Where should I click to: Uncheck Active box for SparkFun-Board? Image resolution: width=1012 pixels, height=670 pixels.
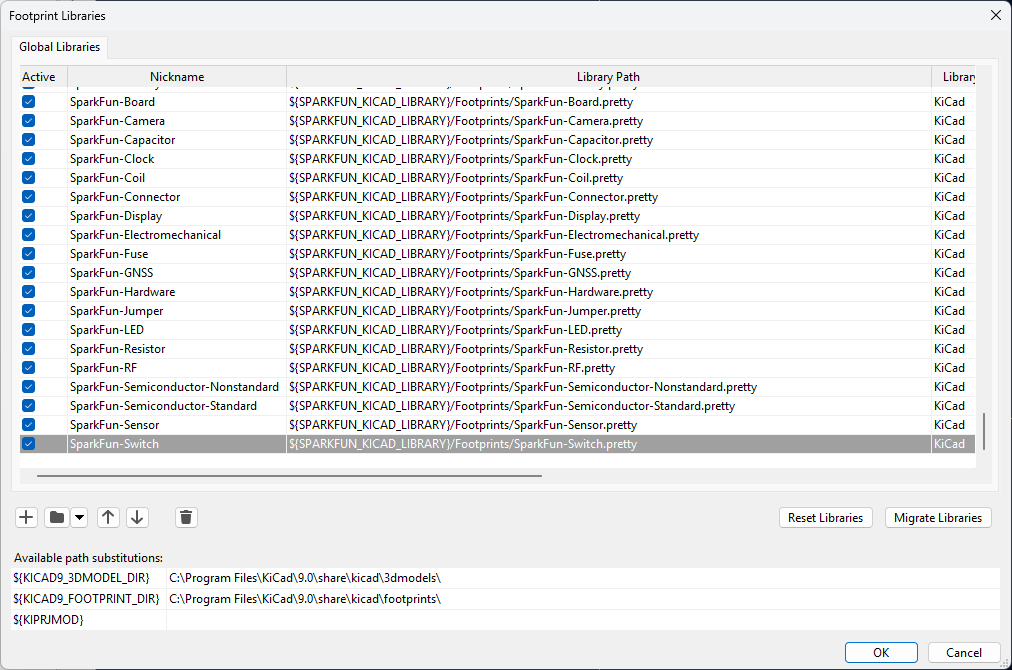(28, 102)
